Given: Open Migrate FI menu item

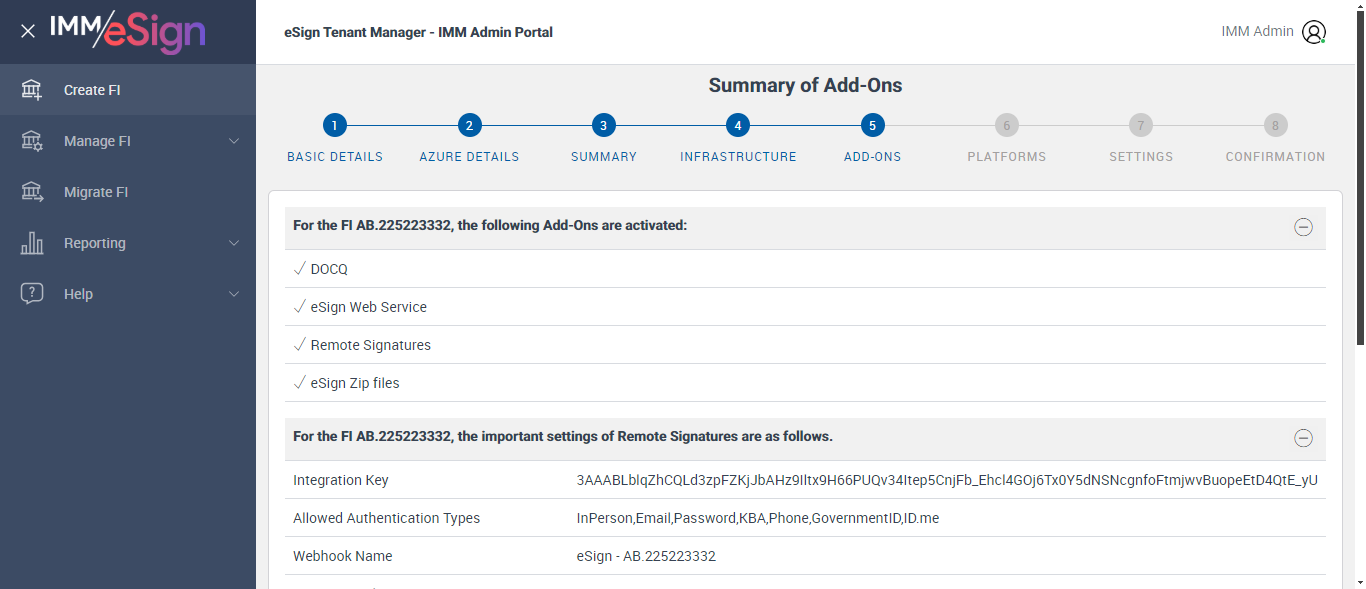Looking at the screenshot, I should [96, 192].
